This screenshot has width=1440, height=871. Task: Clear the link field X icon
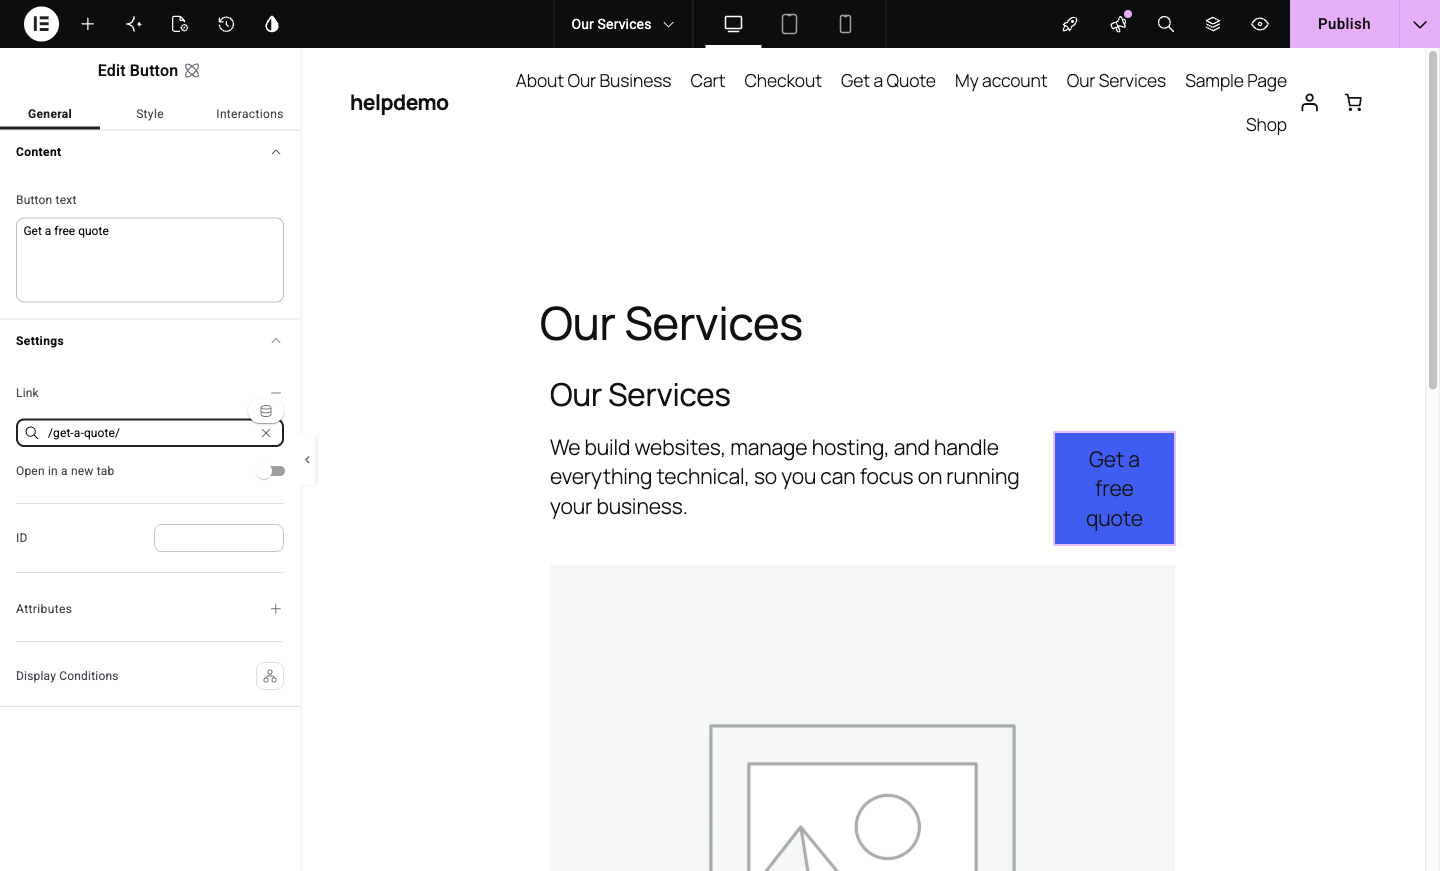[x=266, y=433]
